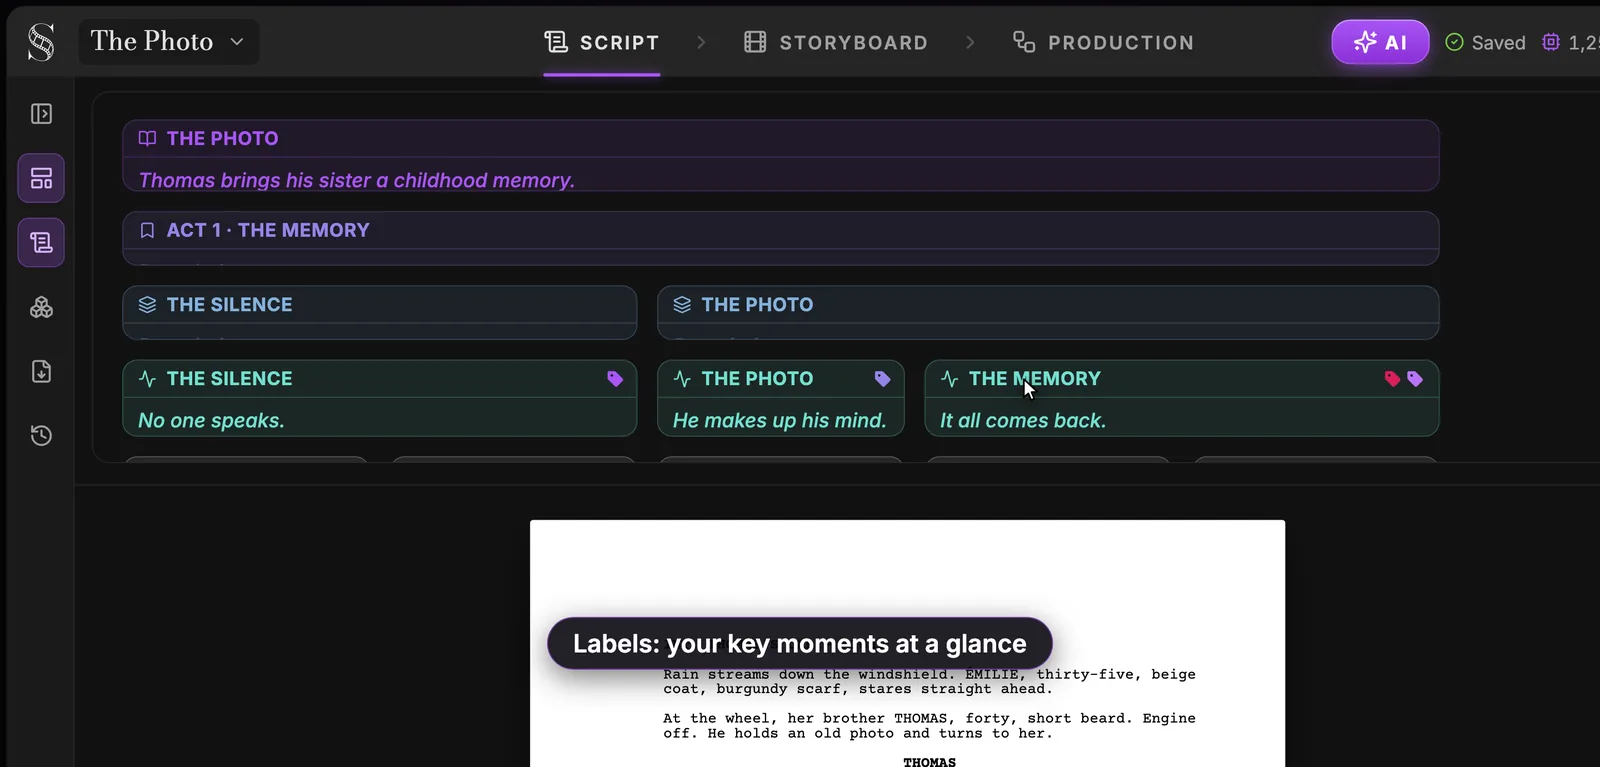Click the THOMAS character cue below the action
The height and width of the screenshot is (767, 1600).
(x=929, y=762)
